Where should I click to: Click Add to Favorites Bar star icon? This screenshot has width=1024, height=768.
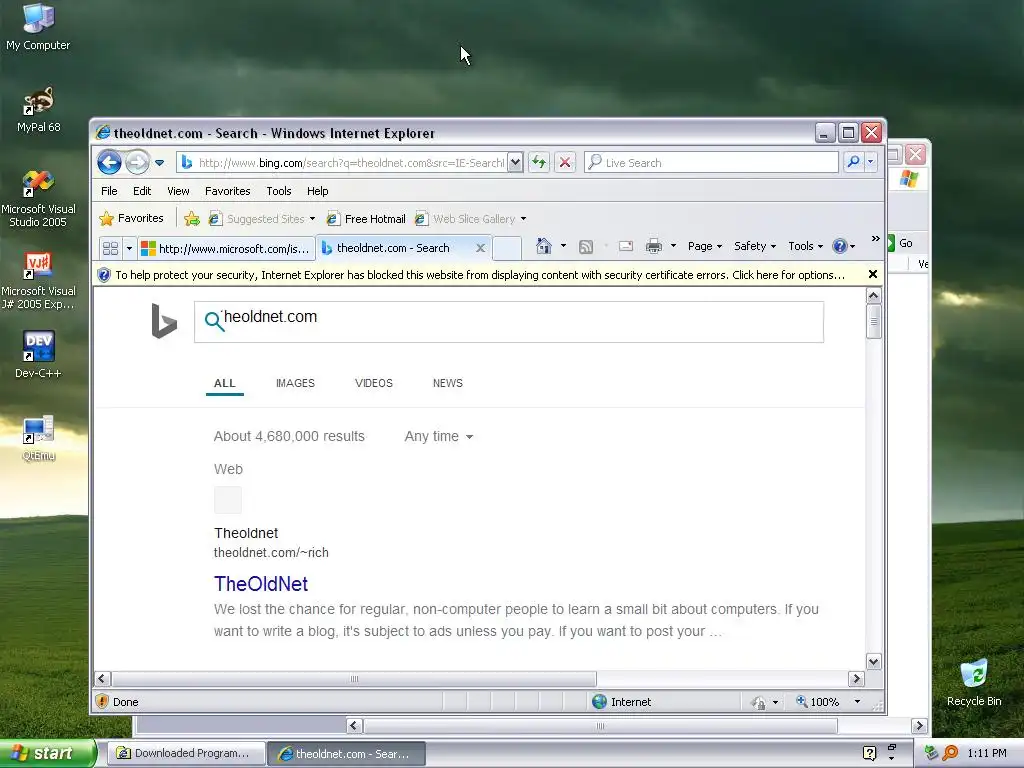coord(191,219)
